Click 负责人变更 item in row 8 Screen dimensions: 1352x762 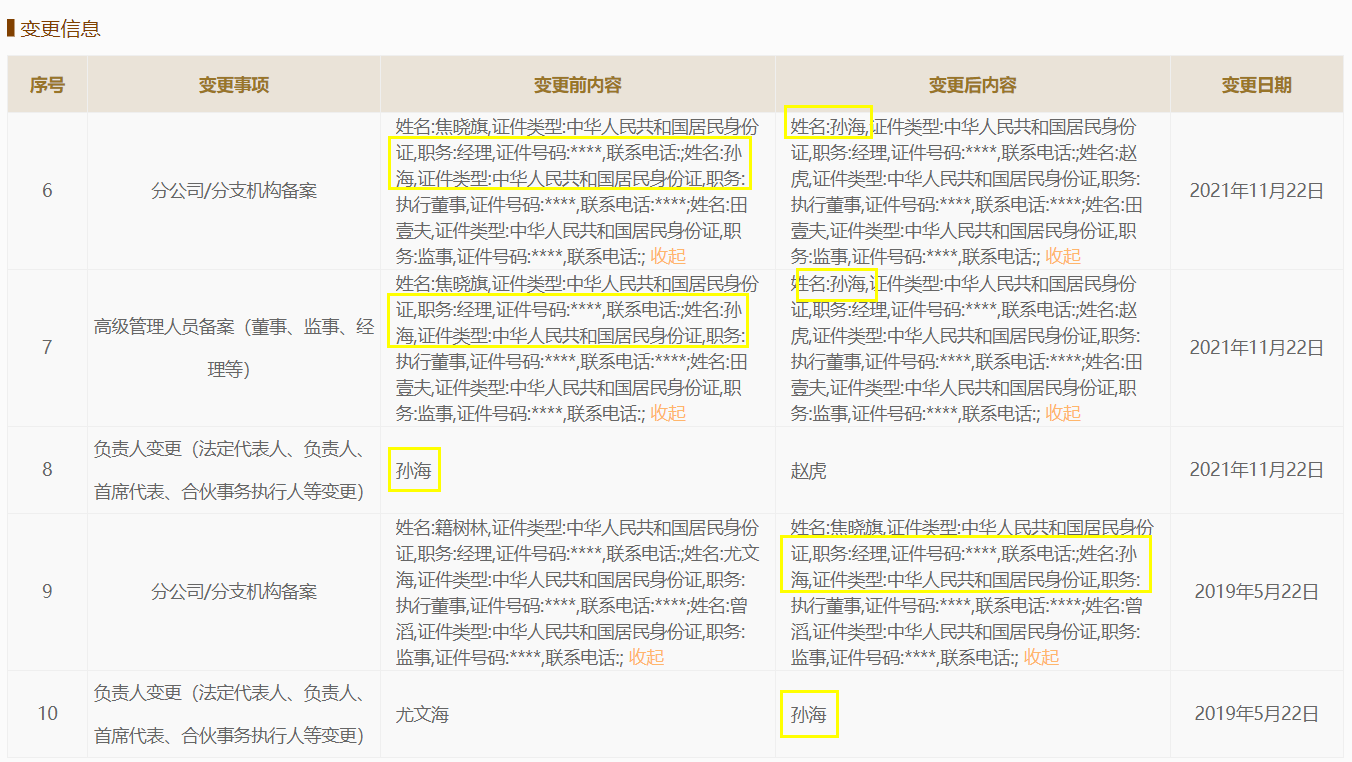[x=234, y=469]
